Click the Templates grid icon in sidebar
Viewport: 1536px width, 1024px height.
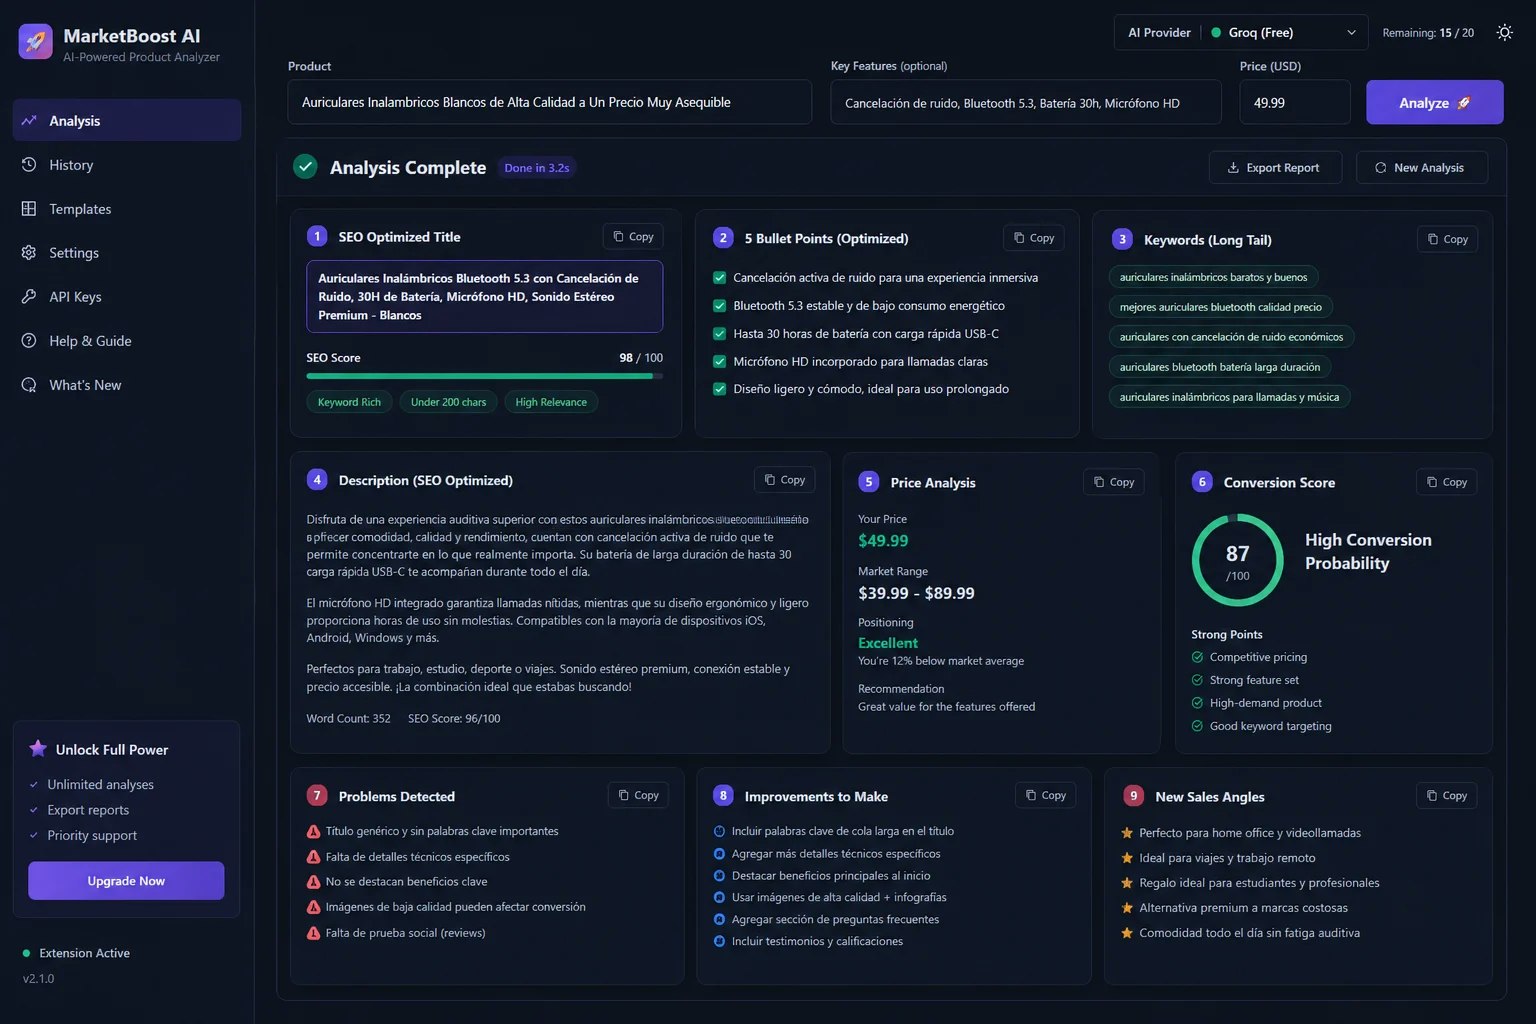pyautogui.click(x=29, y=209)
